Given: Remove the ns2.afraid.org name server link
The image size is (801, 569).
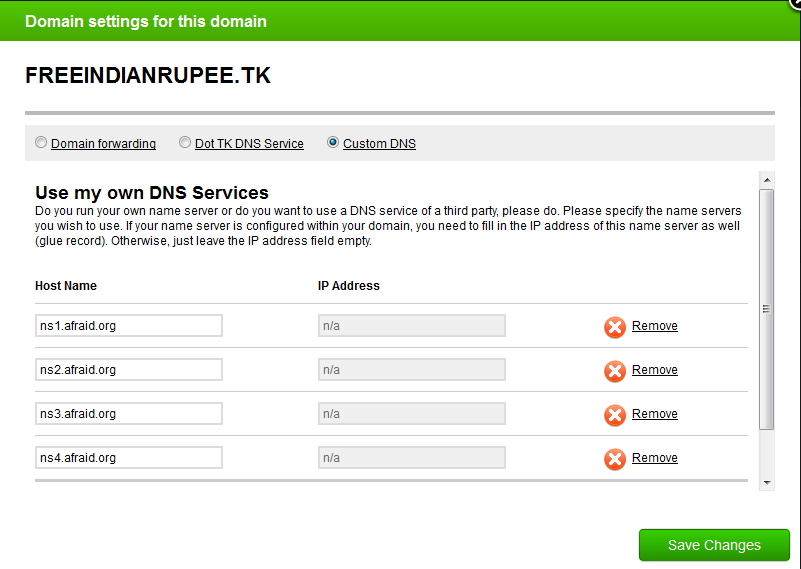Looking at the screenshot, I should pyautogui.click(x=655, y=370).
